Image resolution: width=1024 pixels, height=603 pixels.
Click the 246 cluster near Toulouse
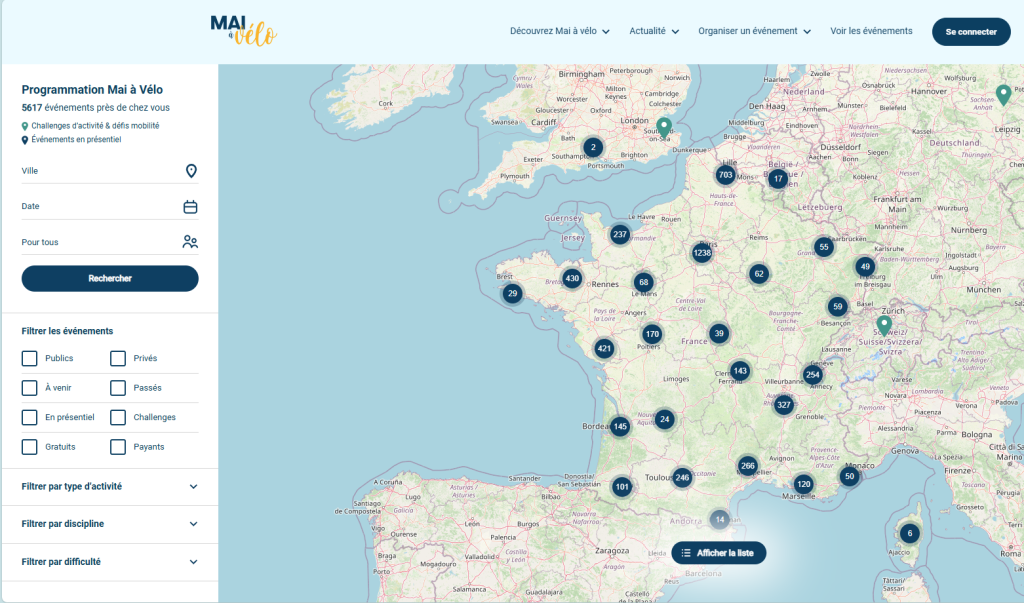click(x=682, y=478)
